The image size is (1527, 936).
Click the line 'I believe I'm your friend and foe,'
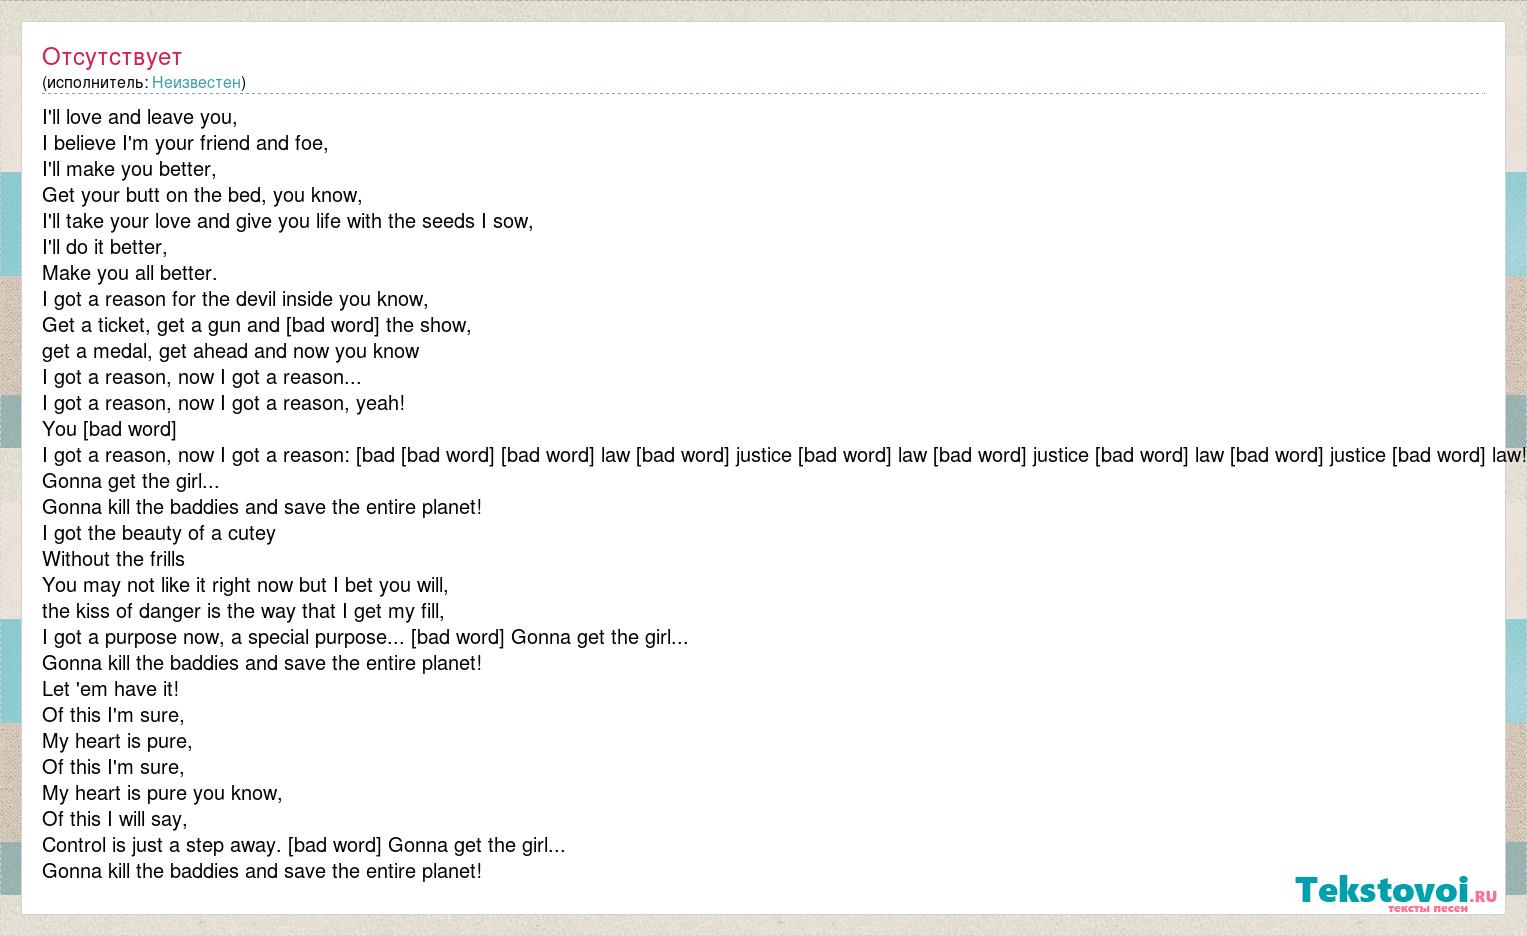(x=185, y=143)
